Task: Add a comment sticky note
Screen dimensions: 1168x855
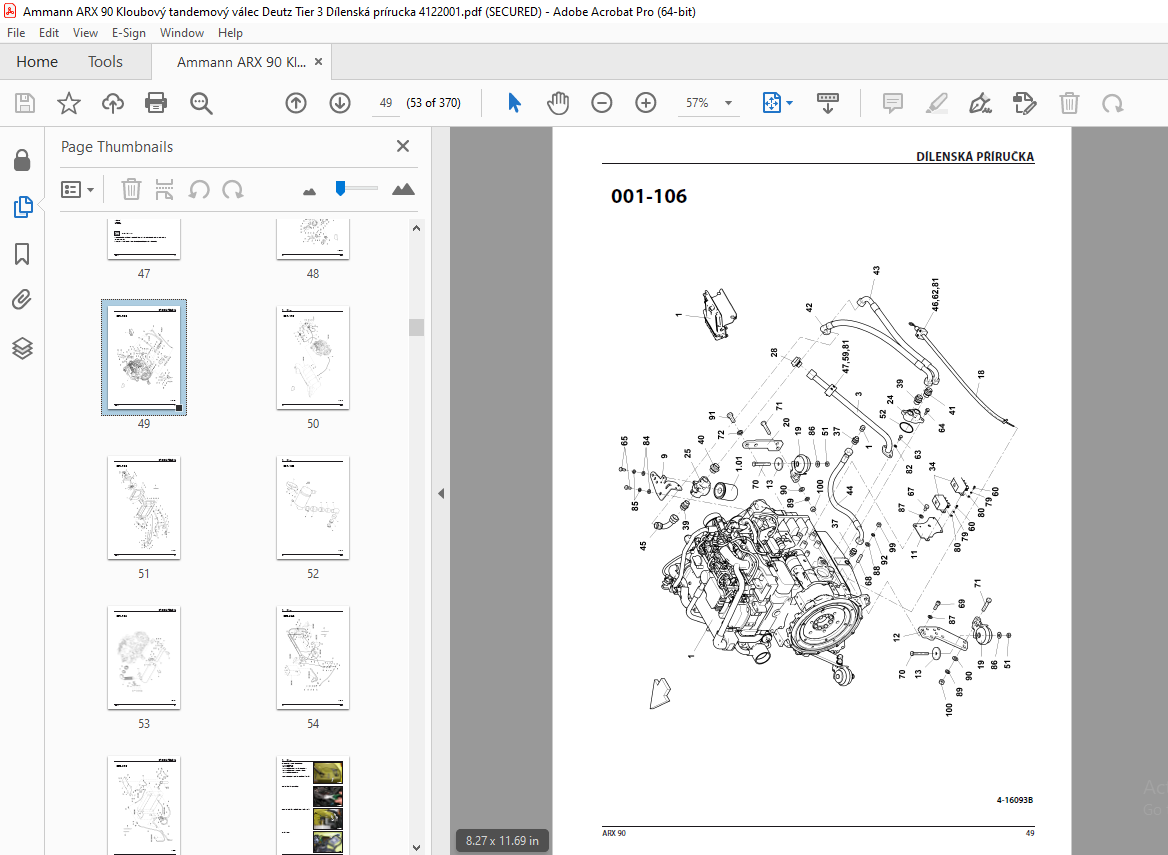Action: 892,103
